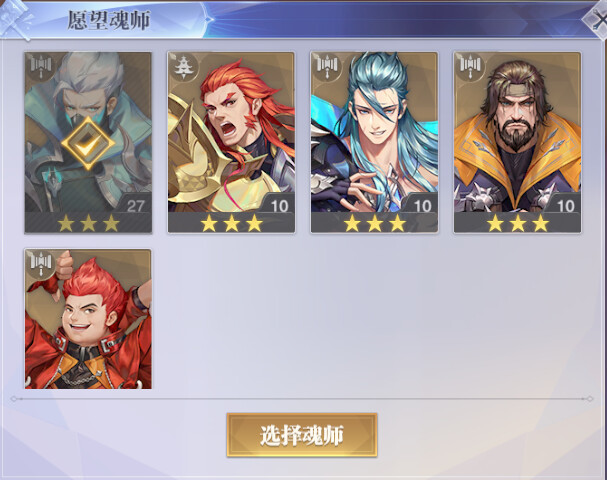607x480 pixels.
Task: Select the bearded hero in orange coat
Action: coord(518,142)
